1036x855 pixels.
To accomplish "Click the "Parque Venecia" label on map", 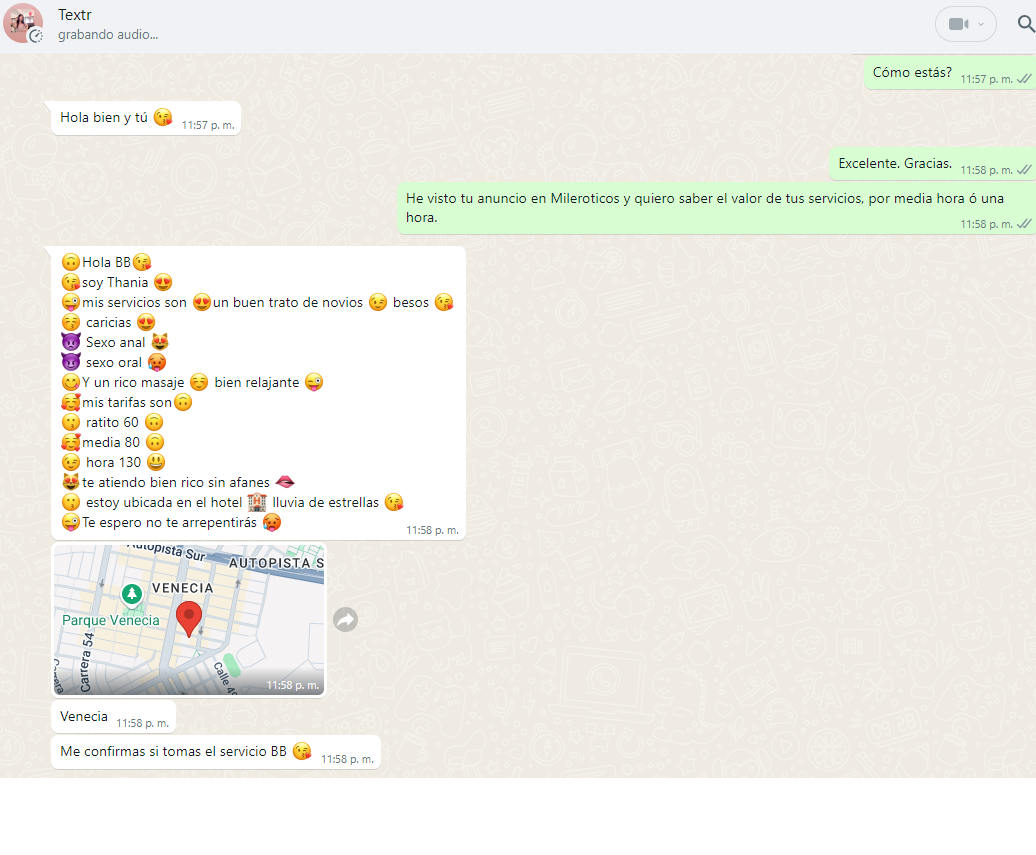I will tap(110, 620).
